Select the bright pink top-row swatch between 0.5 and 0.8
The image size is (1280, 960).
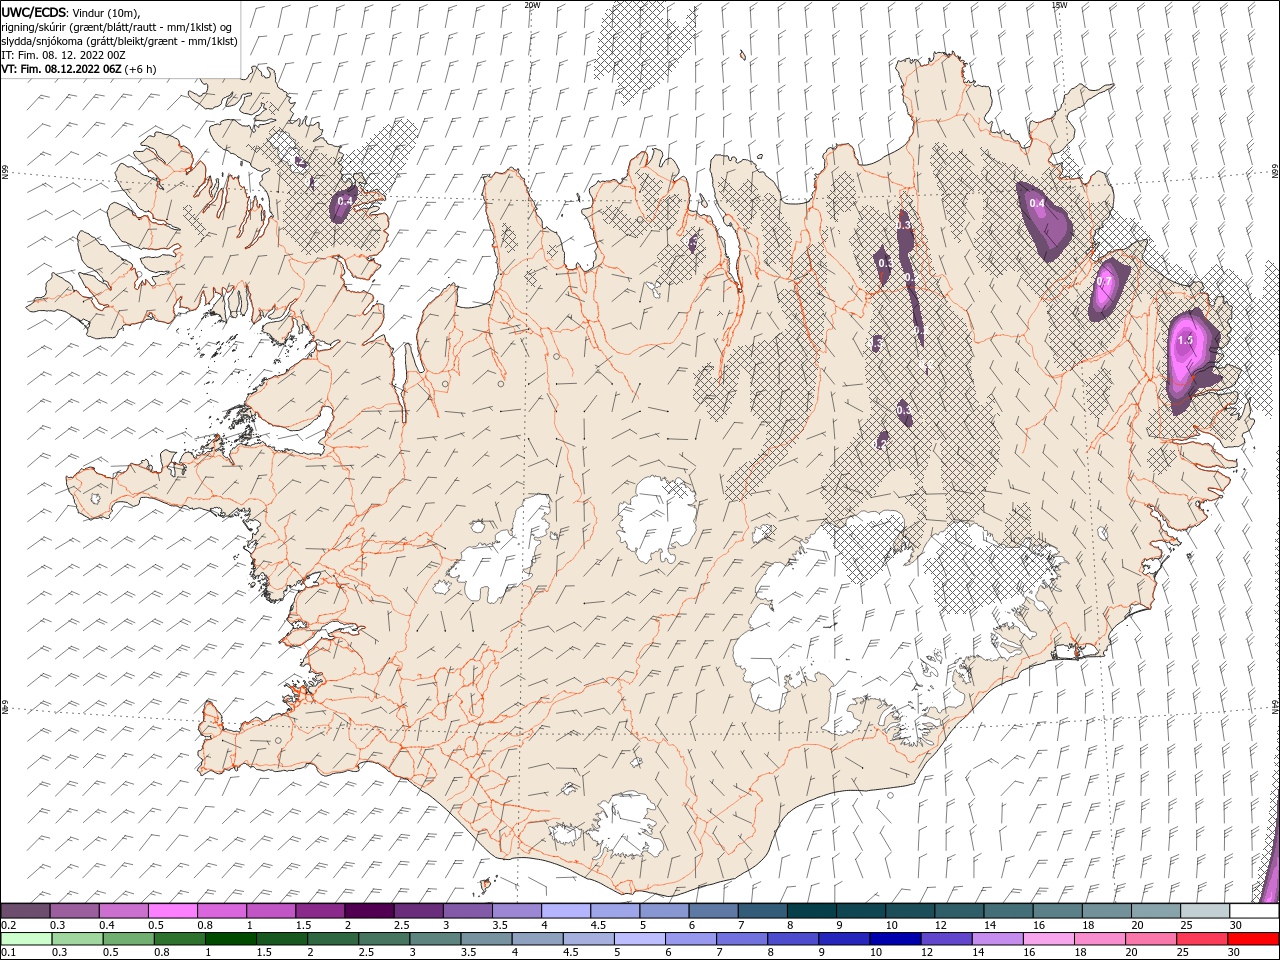pos(172,911)
